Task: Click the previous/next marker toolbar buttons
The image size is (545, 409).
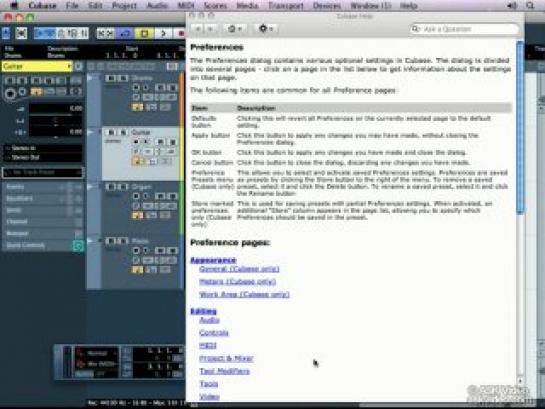Action: point(105,33)
